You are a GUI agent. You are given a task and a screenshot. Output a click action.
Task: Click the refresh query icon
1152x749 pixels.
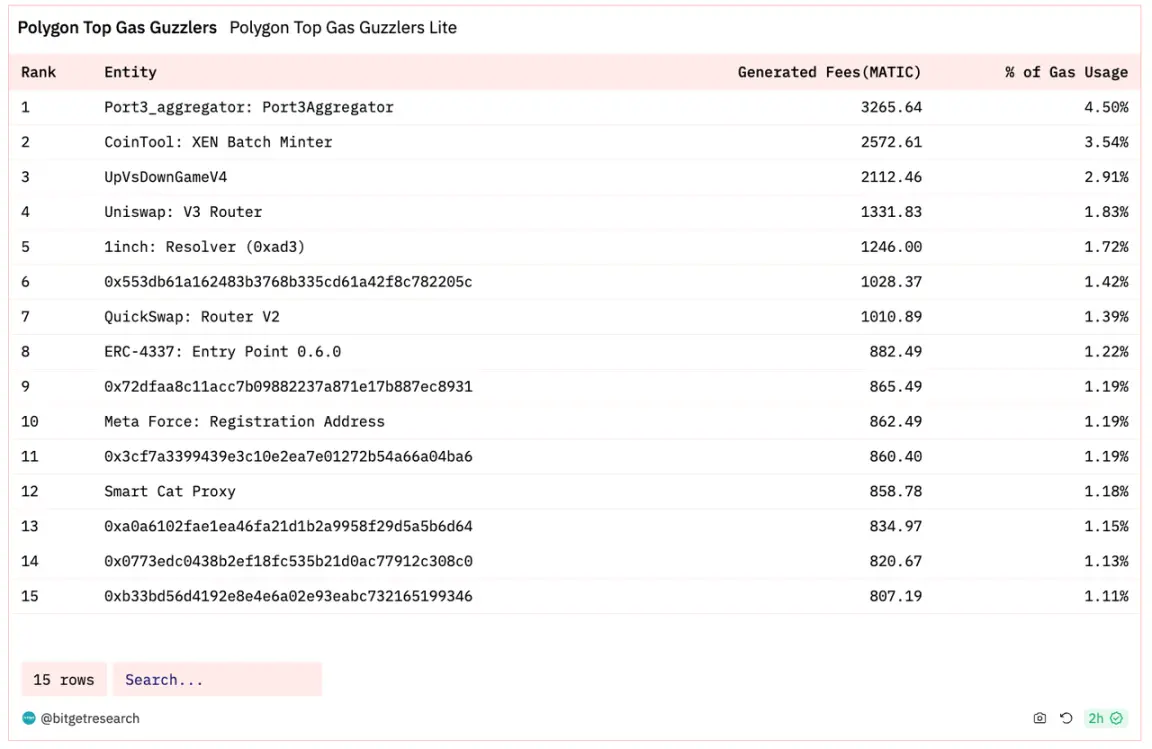1066,718
